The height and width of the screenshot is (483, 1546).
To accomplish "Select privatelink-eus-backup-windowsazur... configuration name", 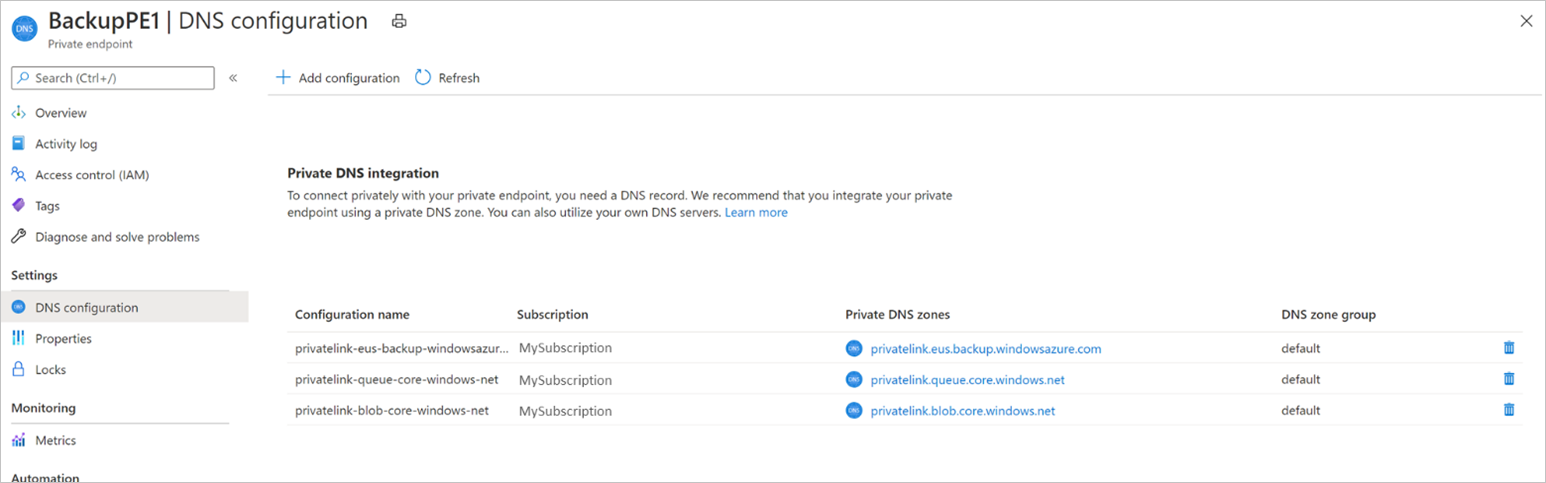I will pyautogui.click(x=402, y=349).
